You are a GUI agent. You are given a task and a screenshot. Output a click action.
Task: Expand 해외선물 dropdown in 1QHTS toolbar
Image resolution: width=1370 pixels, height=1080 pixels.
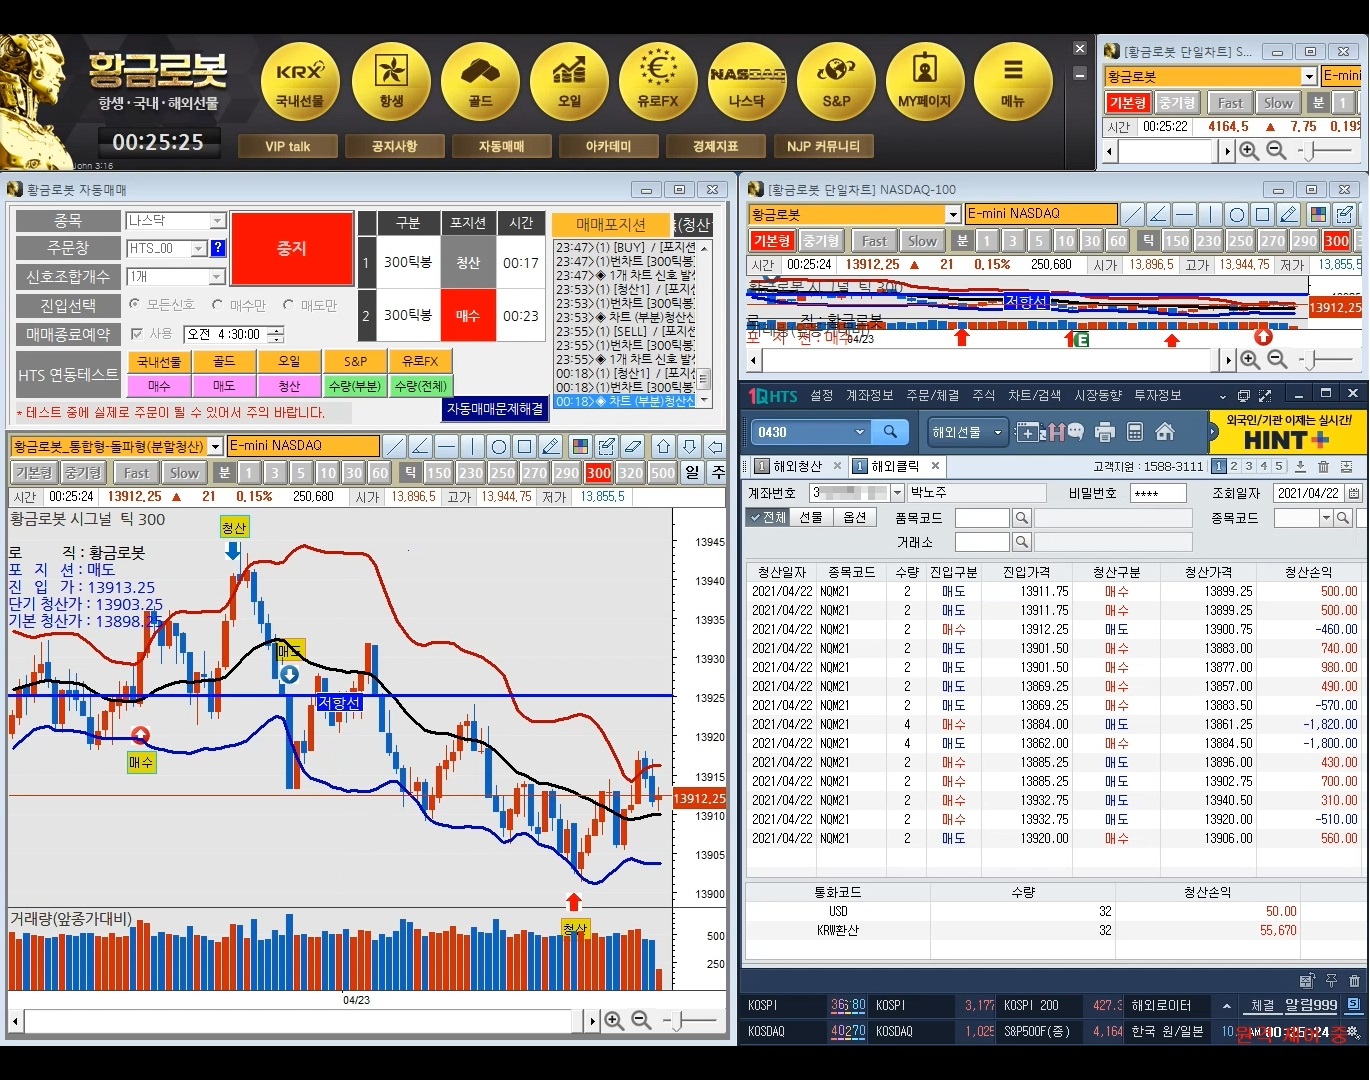997,432
